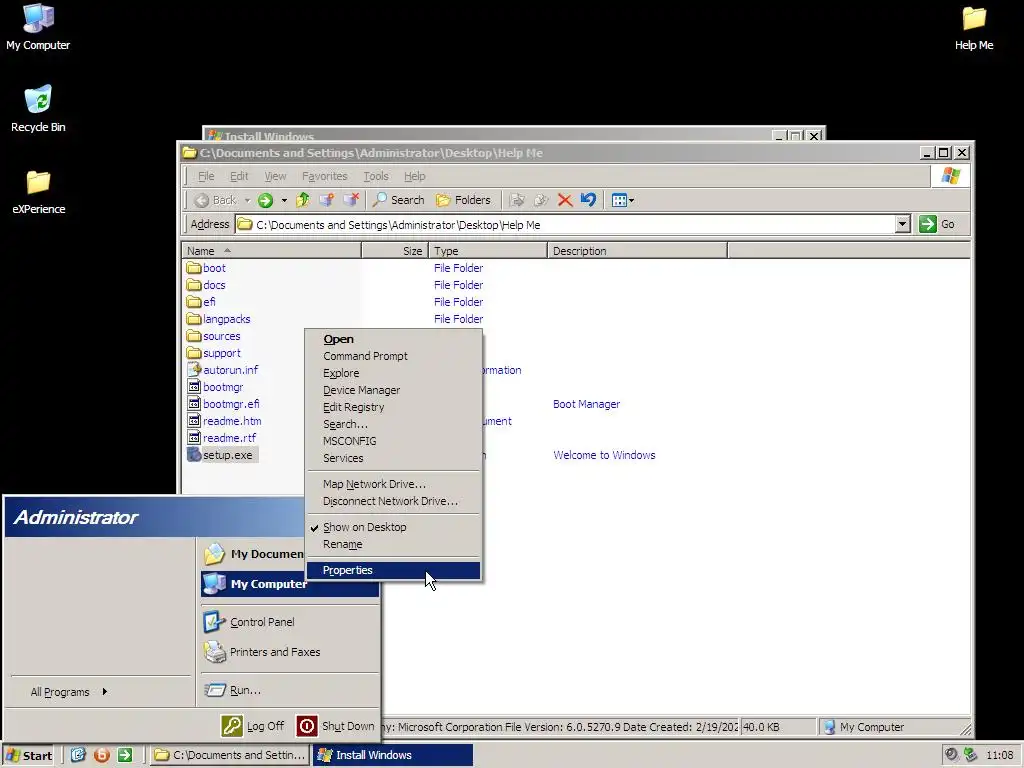Choose Map Network Drive... in context menu
The width and height of the screenshot is (1024, 768).
pyautogui.click(x=393, y=484)
